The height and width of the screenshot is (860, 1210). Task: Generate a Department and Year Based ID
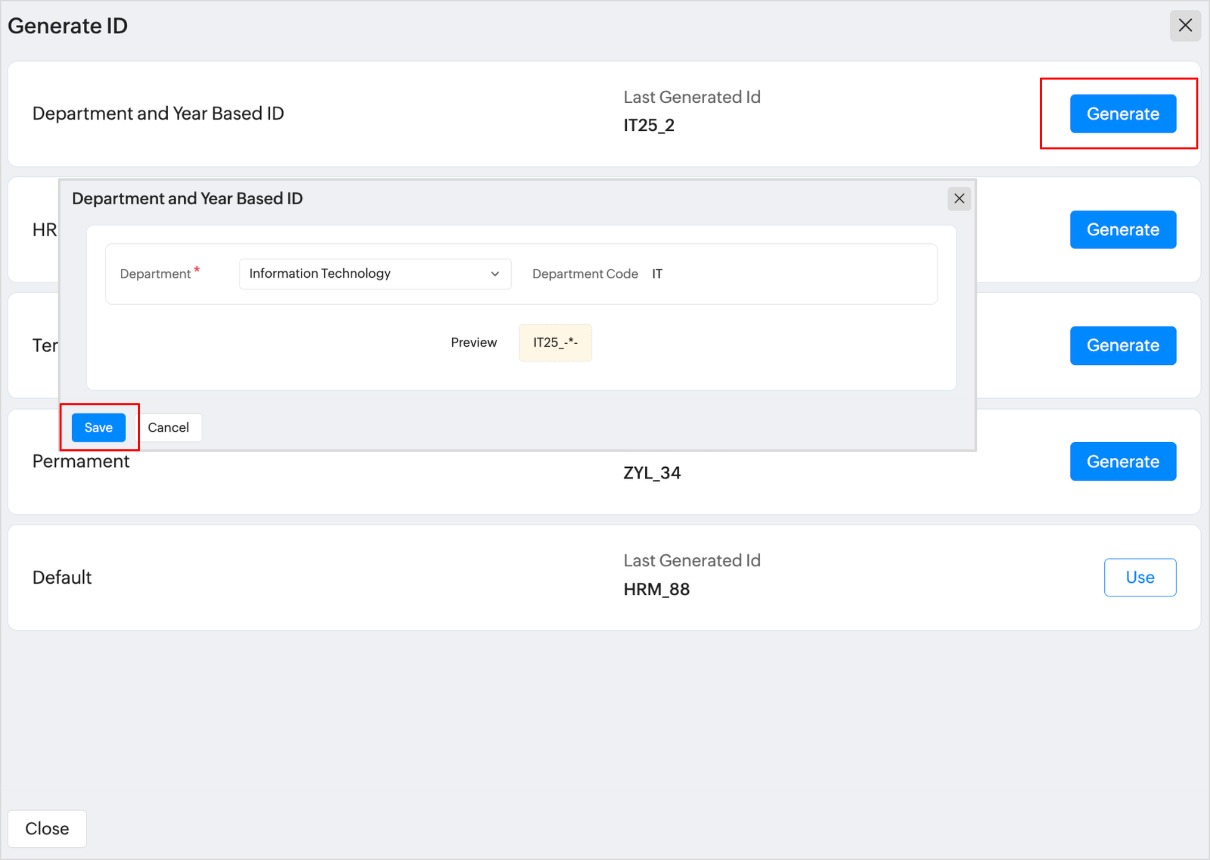(1122, 114)
